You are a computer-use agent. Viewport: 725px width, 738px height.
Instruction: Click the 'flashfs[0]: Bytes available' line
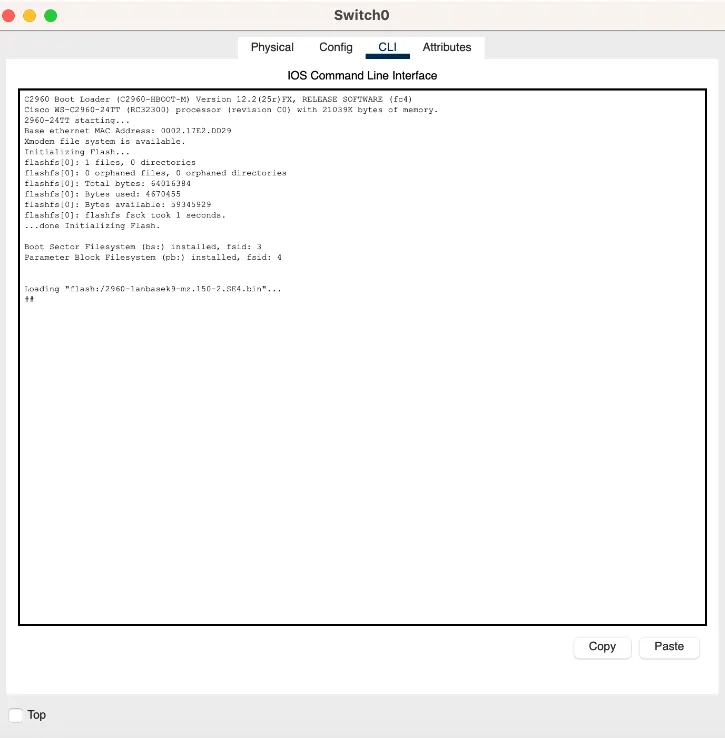tap(118, 205)
